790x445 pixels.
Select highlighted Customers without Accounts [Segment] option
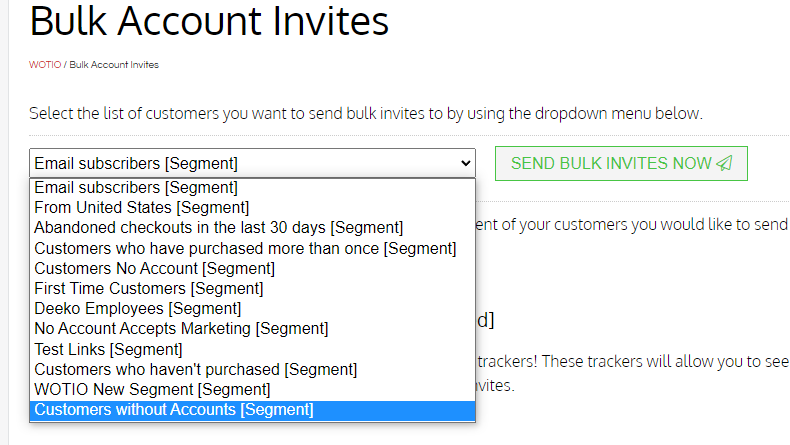click(252, 410)
